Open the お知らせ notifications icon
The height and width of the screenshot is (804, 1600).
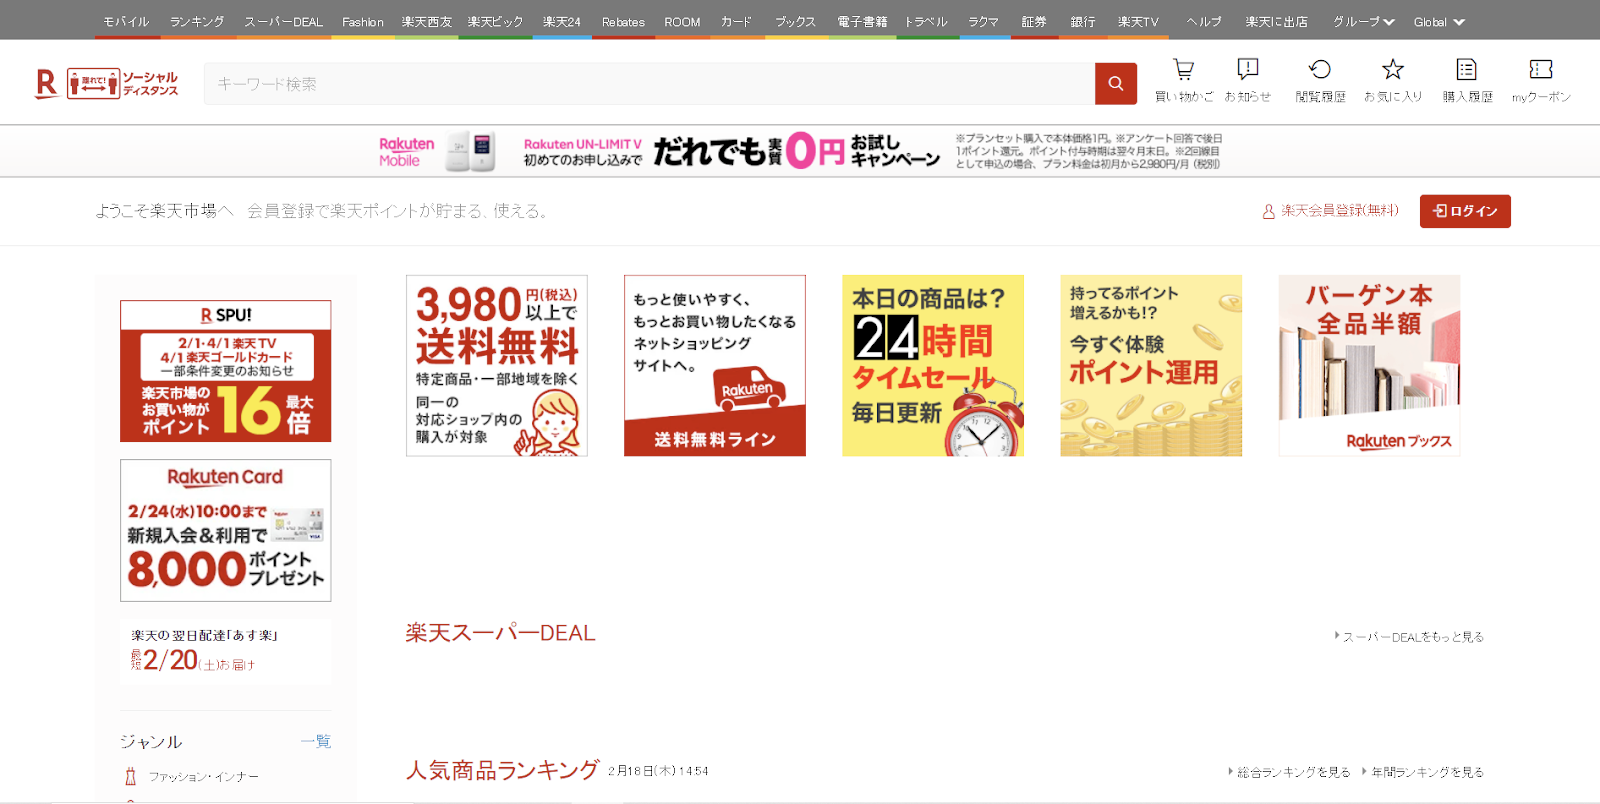pyautogui.click(x=1247, y=69)
